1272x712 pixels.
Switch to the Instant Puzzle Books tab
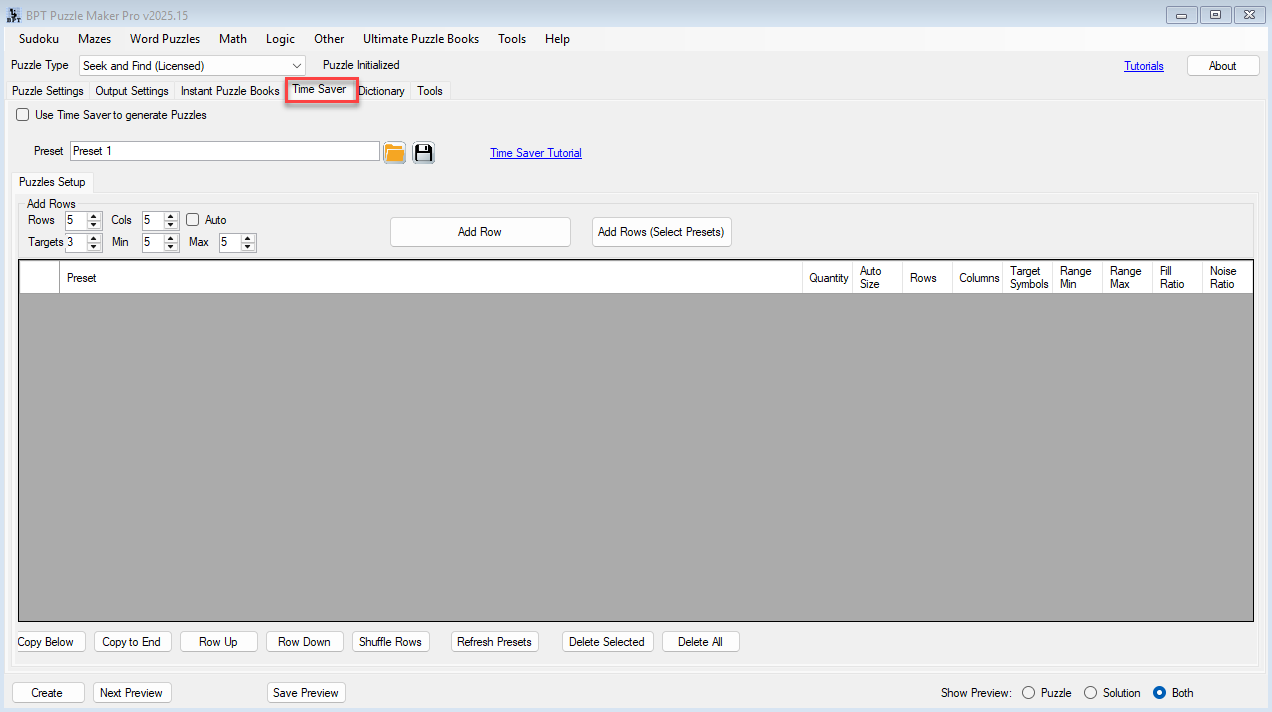coord(230,91)
